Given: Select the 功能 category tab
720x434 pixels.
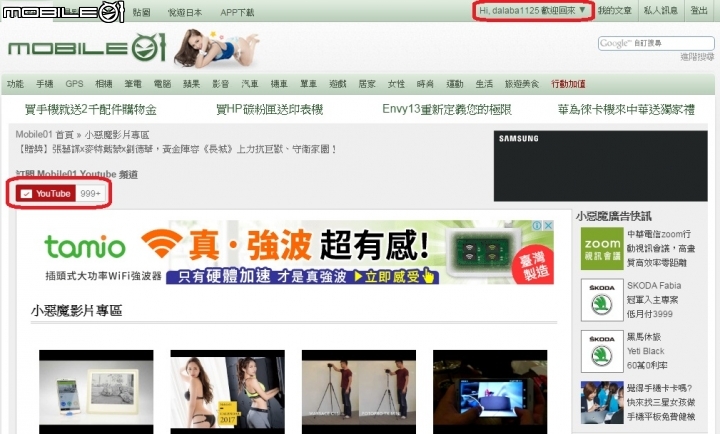Looking at the screenshot, I should [x=15, y=84].
